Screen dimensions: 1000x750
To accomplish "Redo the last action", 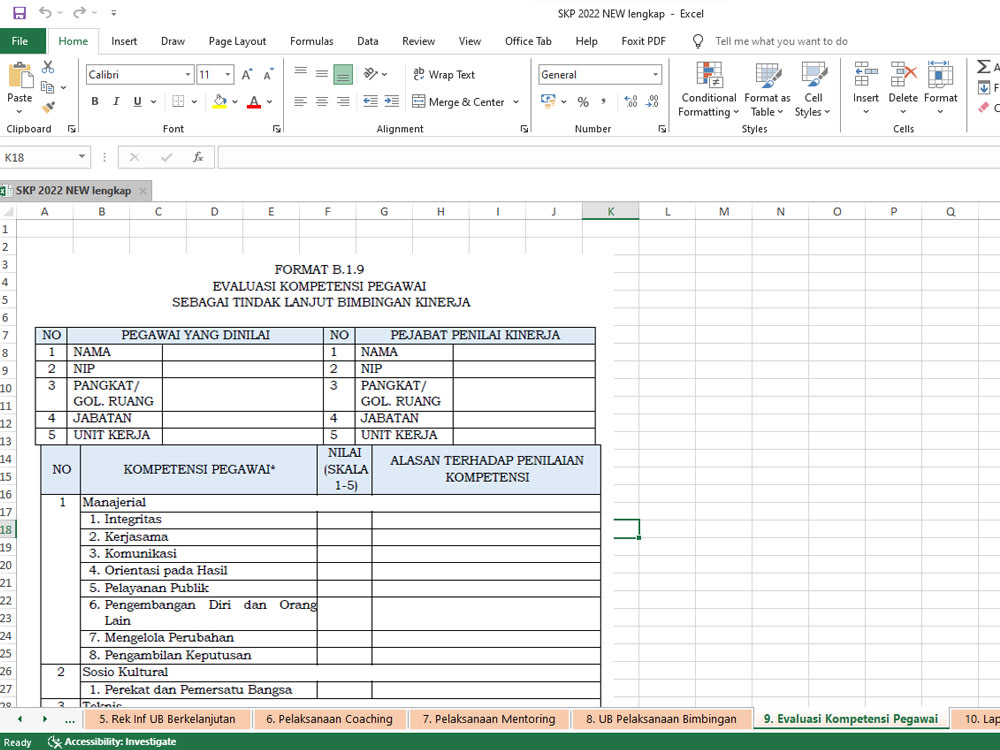I will pos(79,13).
